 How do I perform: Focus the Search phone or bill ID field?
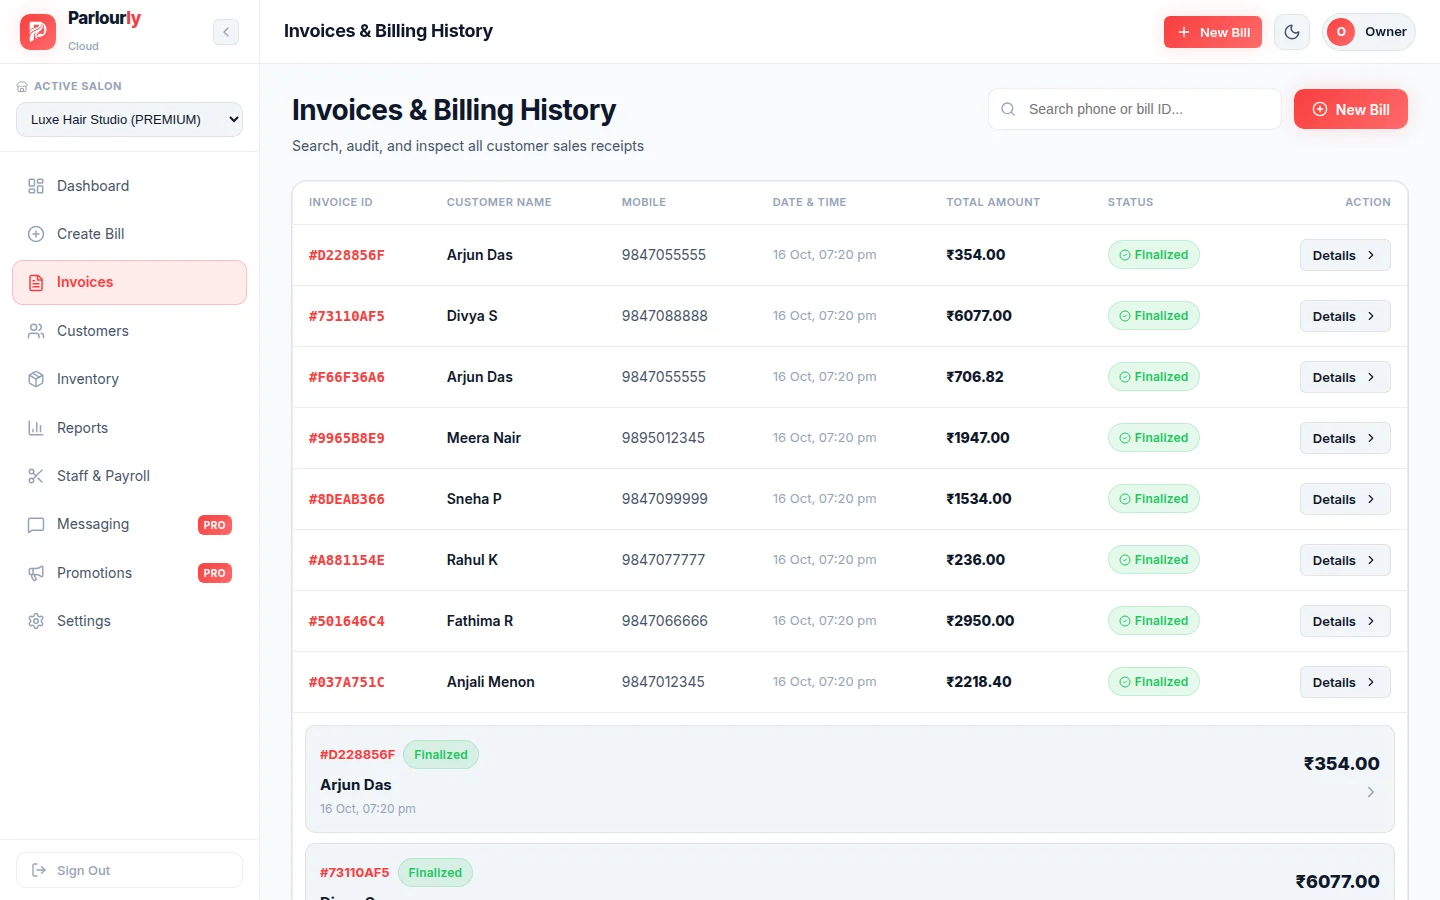pyautogui.click(x=1135, y=109)
